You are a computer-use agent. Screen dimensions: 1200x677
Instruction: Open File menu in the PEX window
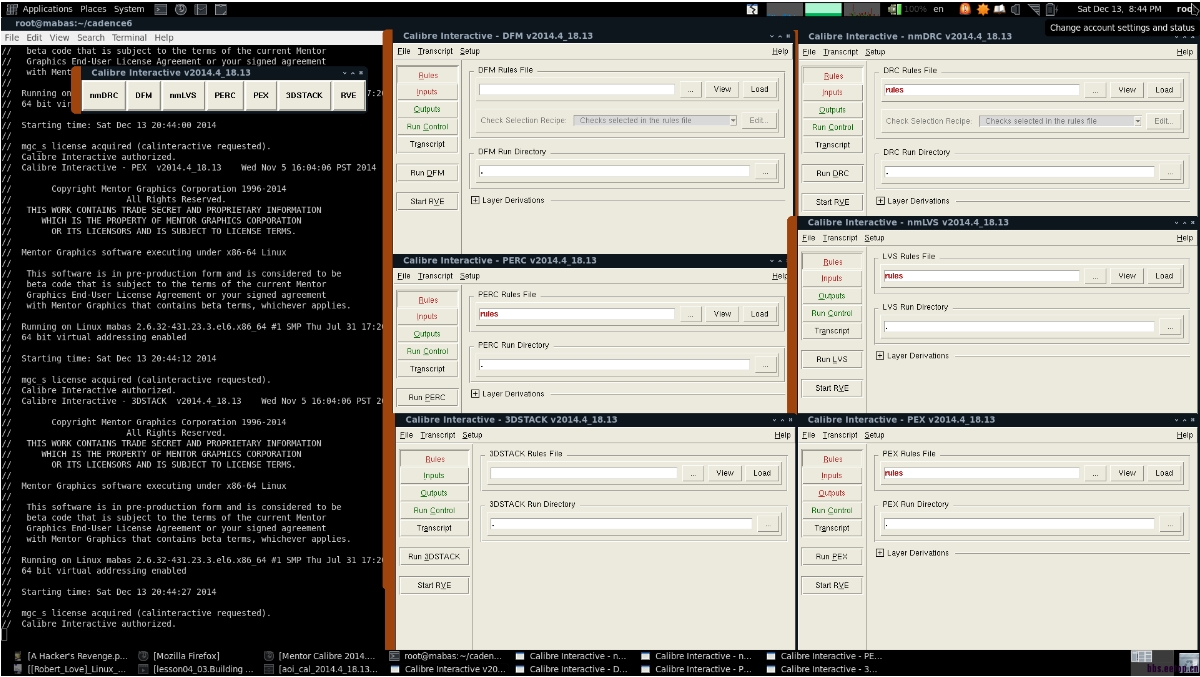(x=809, y=435)
